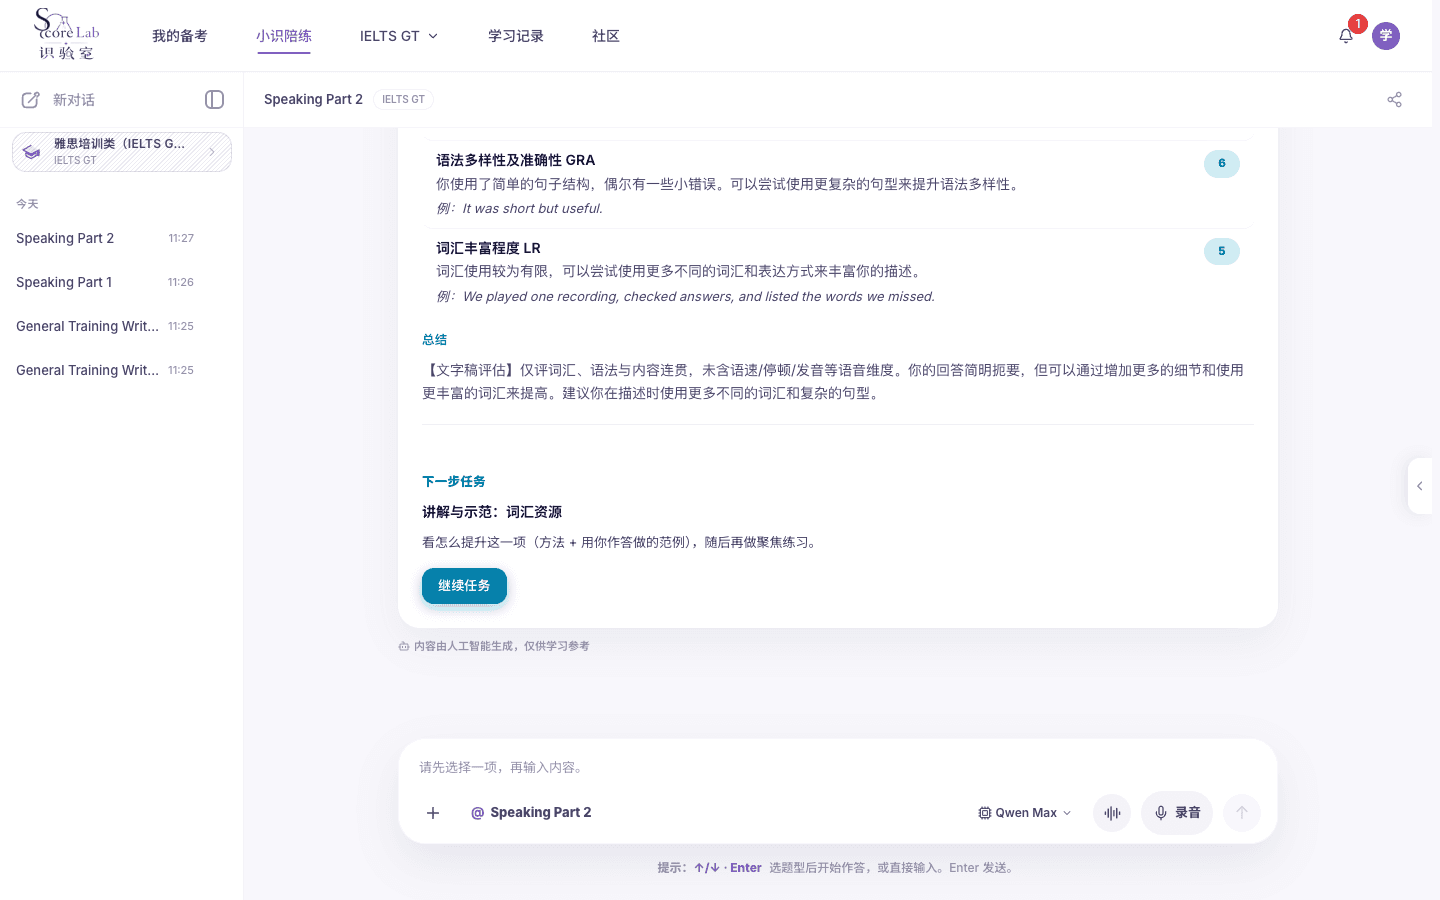The image size is (1440, 900).
Task: Open the purple user avatar
Action: click(x=1386, y=36)
